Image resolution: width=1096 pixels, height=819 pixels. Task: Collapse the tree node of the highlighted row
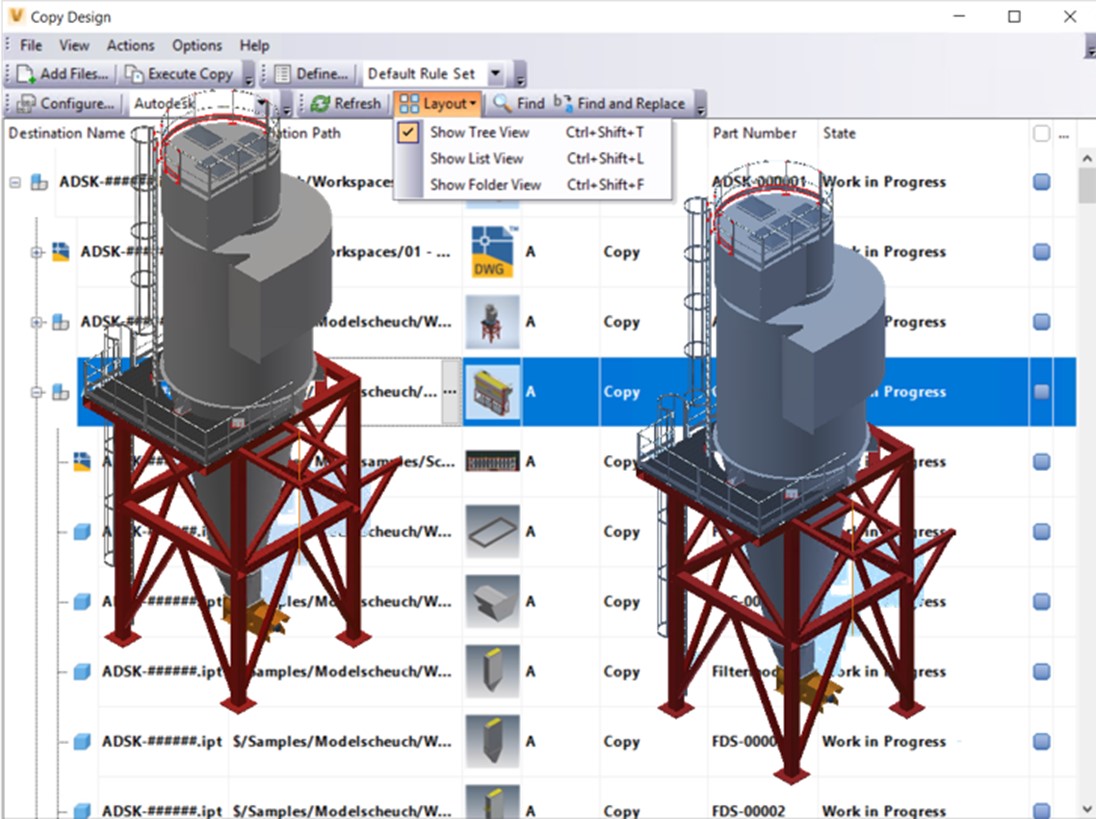[x=36, y=392]
